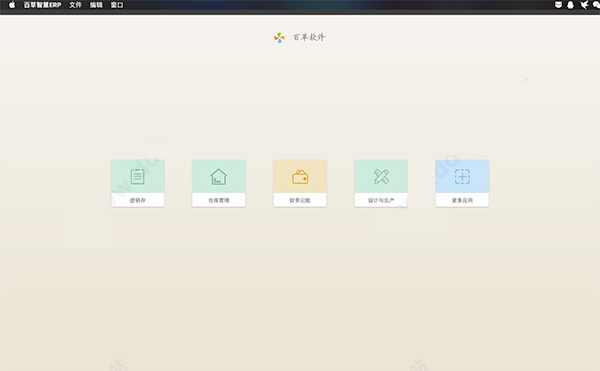Viewport: 600px width, 371px height.
Task: Open the 进销存 module card
Action: pyautogui.click(x=138, y=184)
